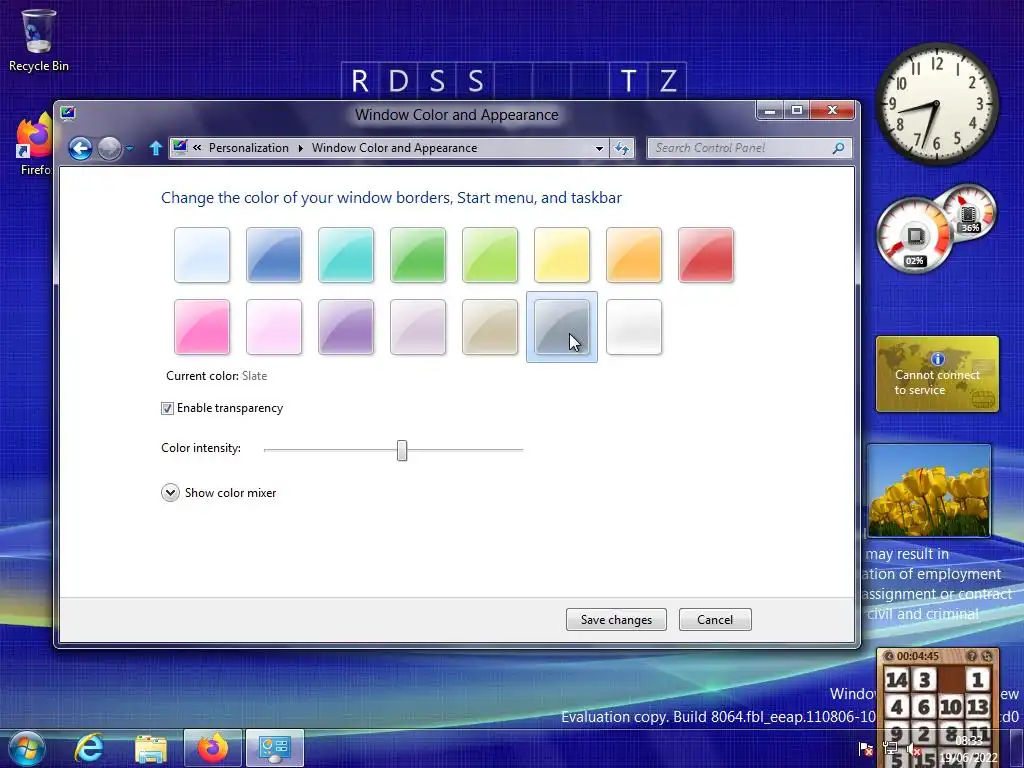Adjust the Color intensity slider handle
This screenshot has height=768, width=1024.
(x=402, y=450)
